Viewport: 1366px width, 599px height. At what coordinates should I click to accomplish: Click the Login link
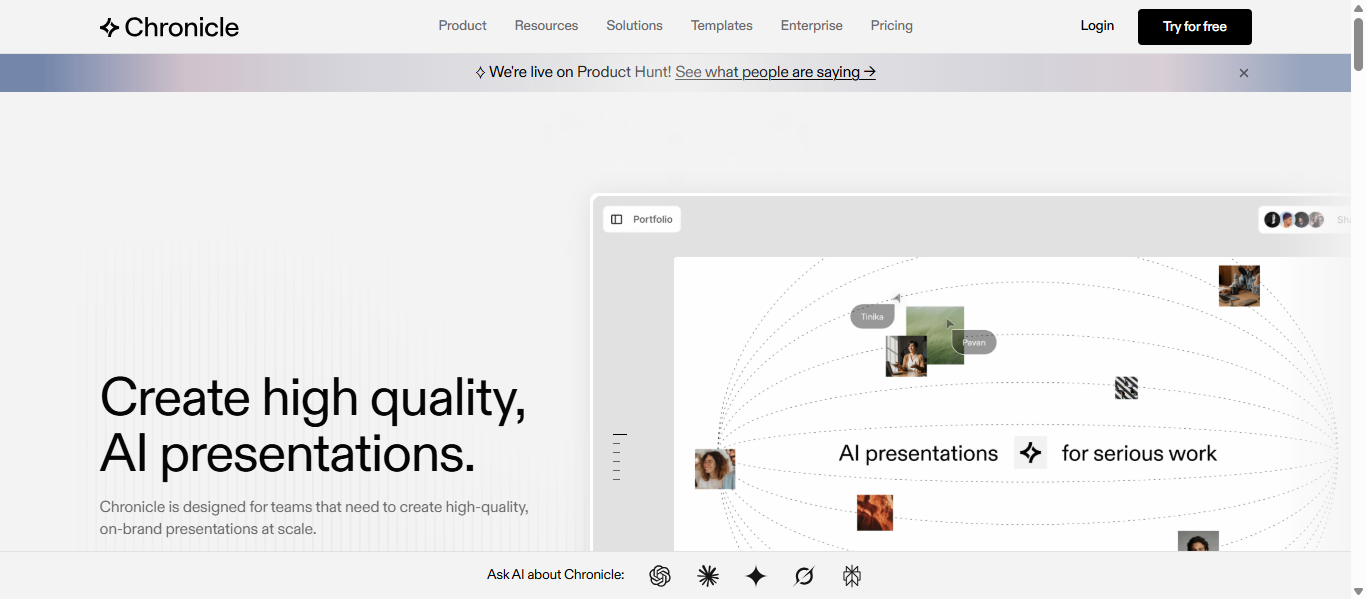1097,26
